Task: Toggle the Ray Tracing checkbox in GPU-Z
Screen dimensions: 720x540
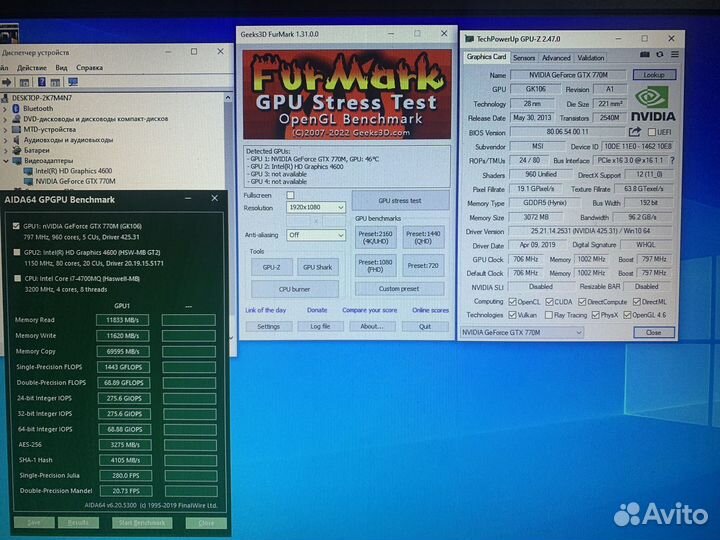Action: coord(548,315)
